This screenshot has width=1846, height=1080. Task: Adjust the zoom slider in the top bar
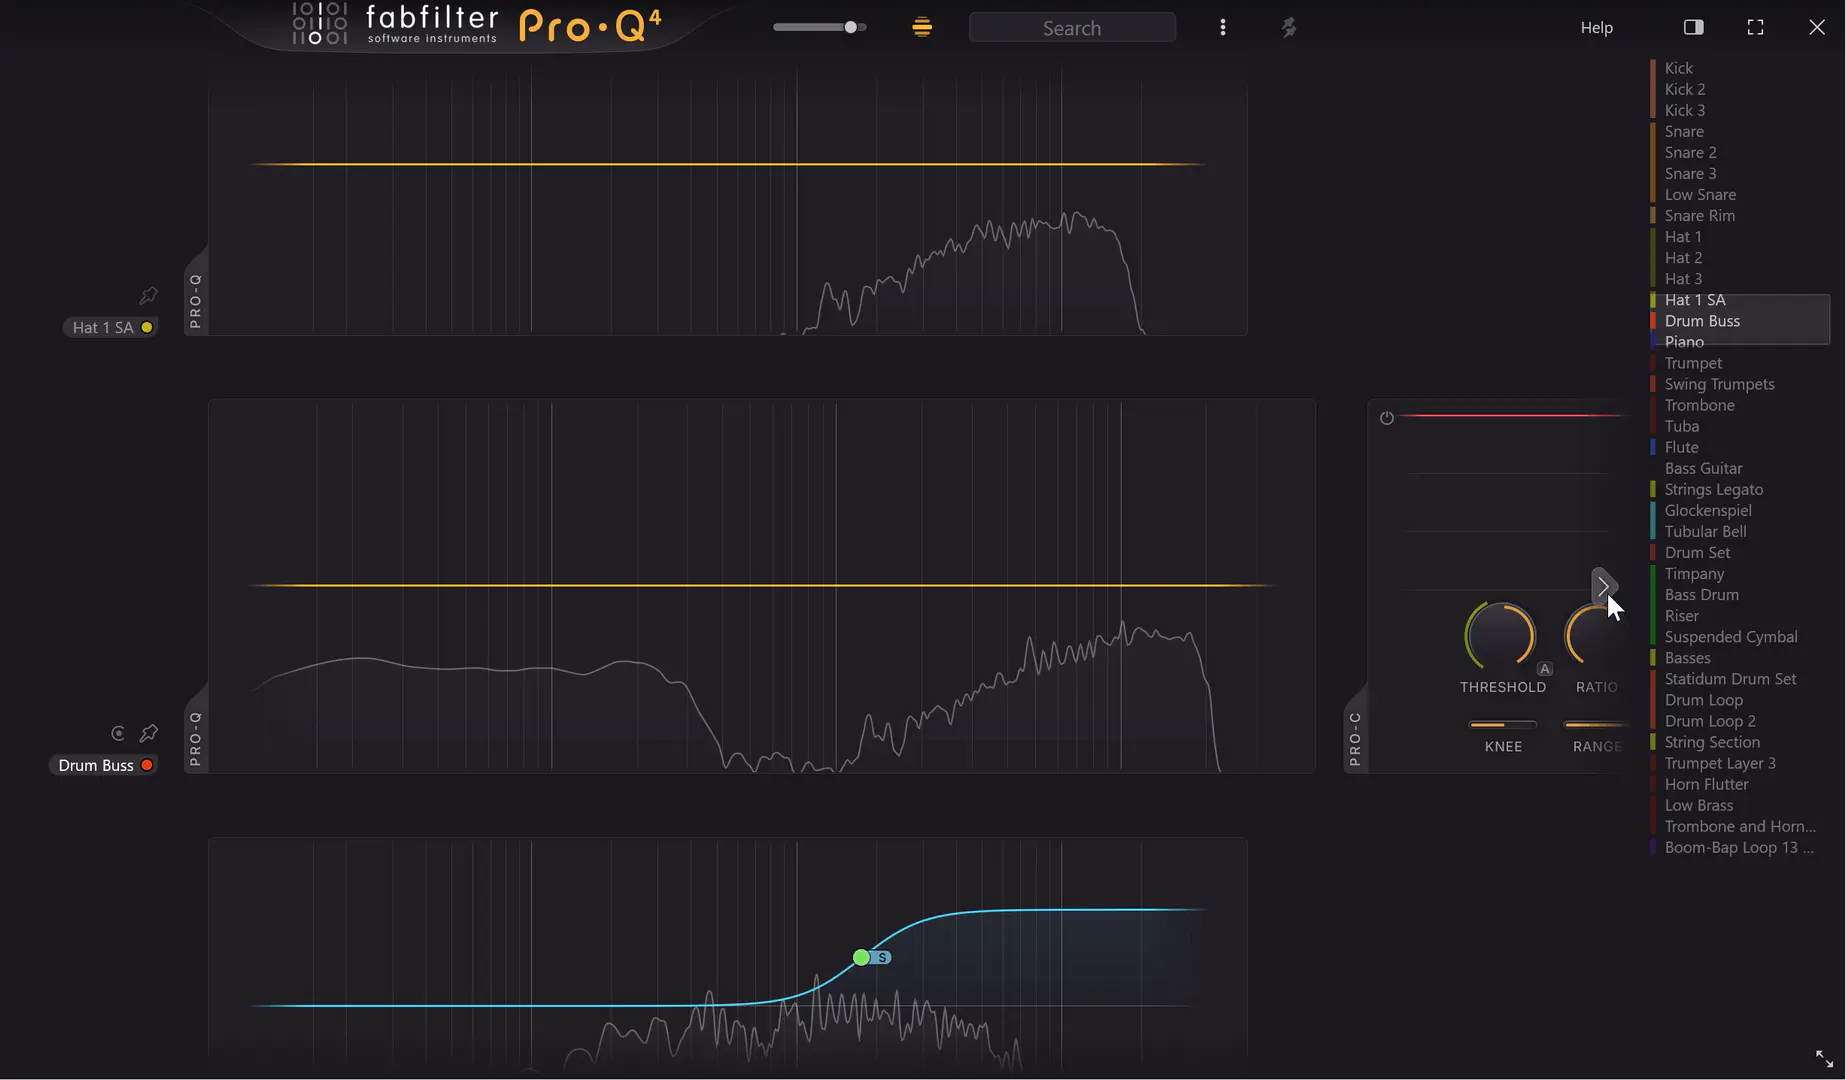tap(820, 27)
